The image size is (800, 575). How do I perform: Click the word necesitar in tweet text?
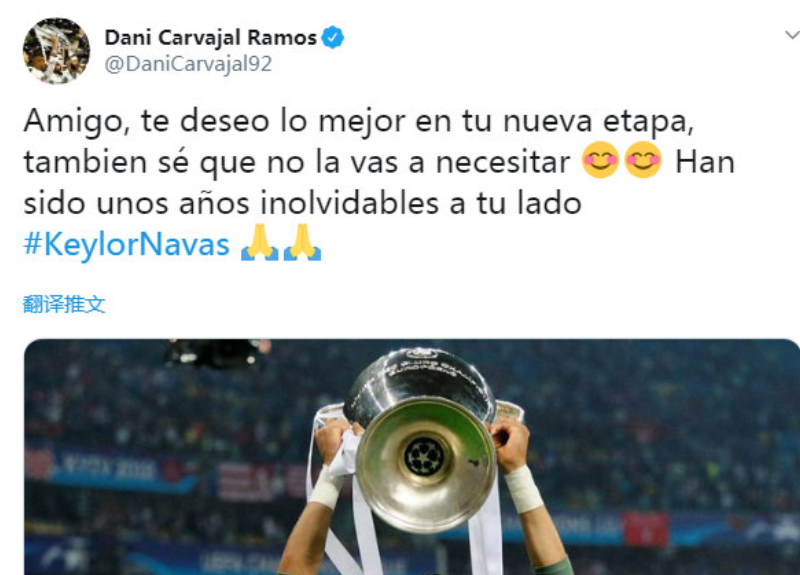(x=503, y=162)
